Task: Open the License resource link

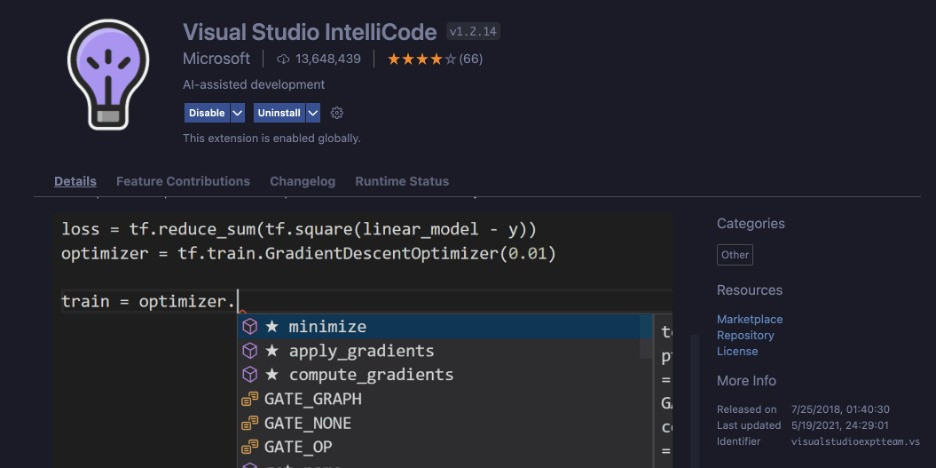Action: pos(737,352)
